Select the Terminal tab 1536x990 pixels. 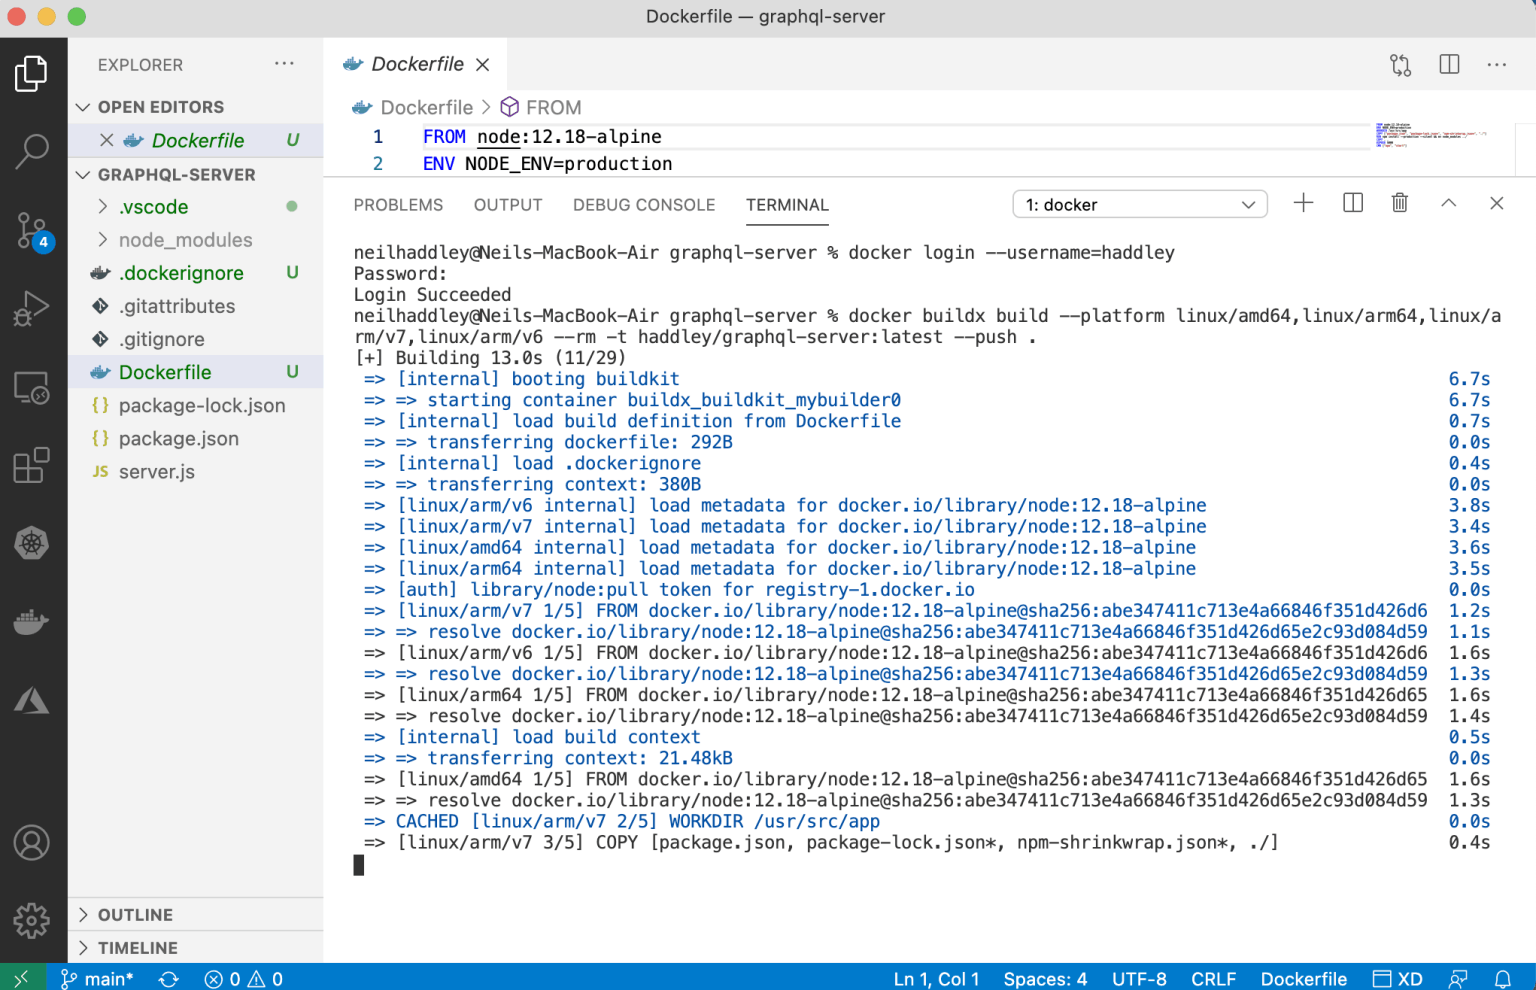click(x=787, y=205)
